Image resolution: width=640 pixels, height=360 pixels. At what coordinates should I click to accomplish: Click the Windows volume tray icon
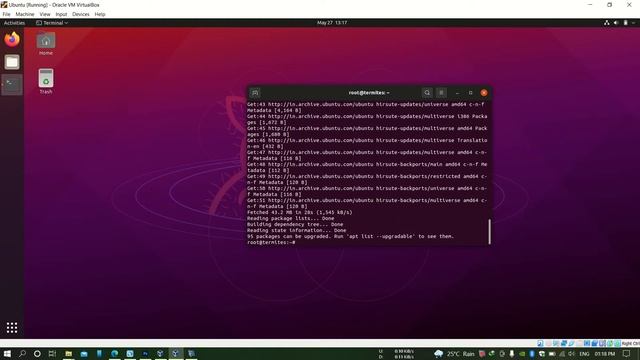coord(571,353)
